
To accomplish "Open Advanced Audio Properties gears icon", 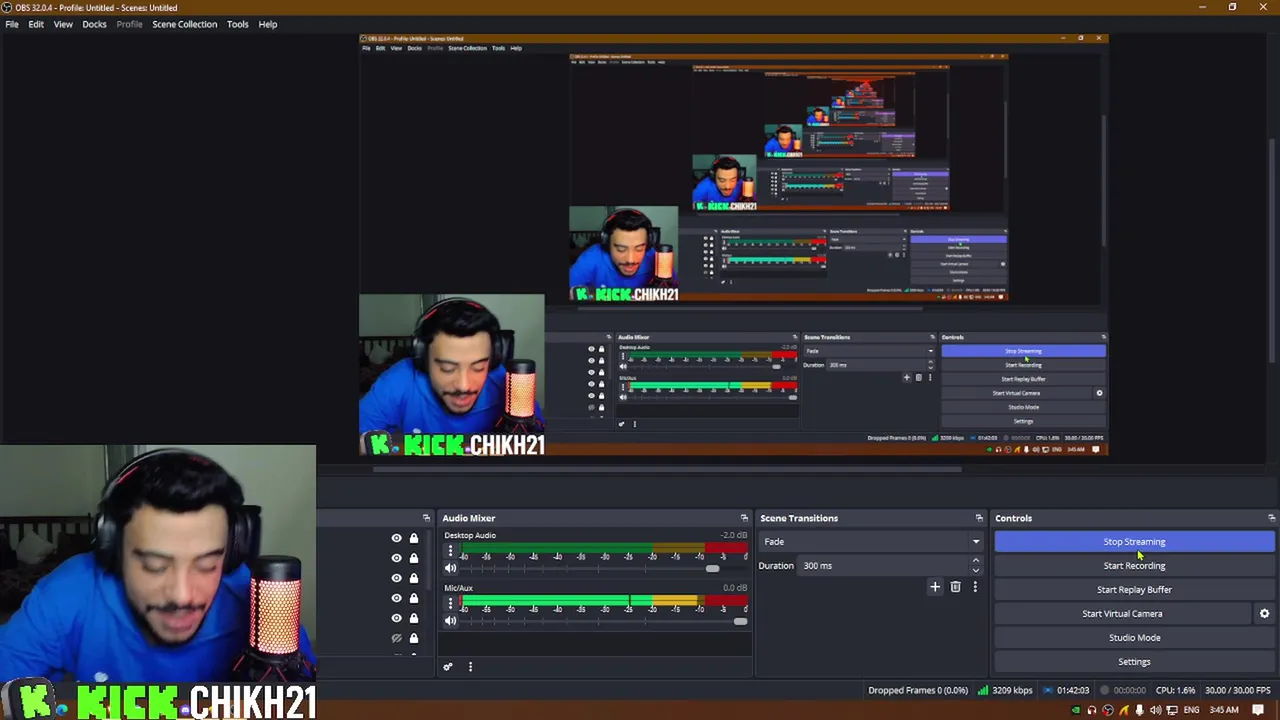I will tap(448, 667).
